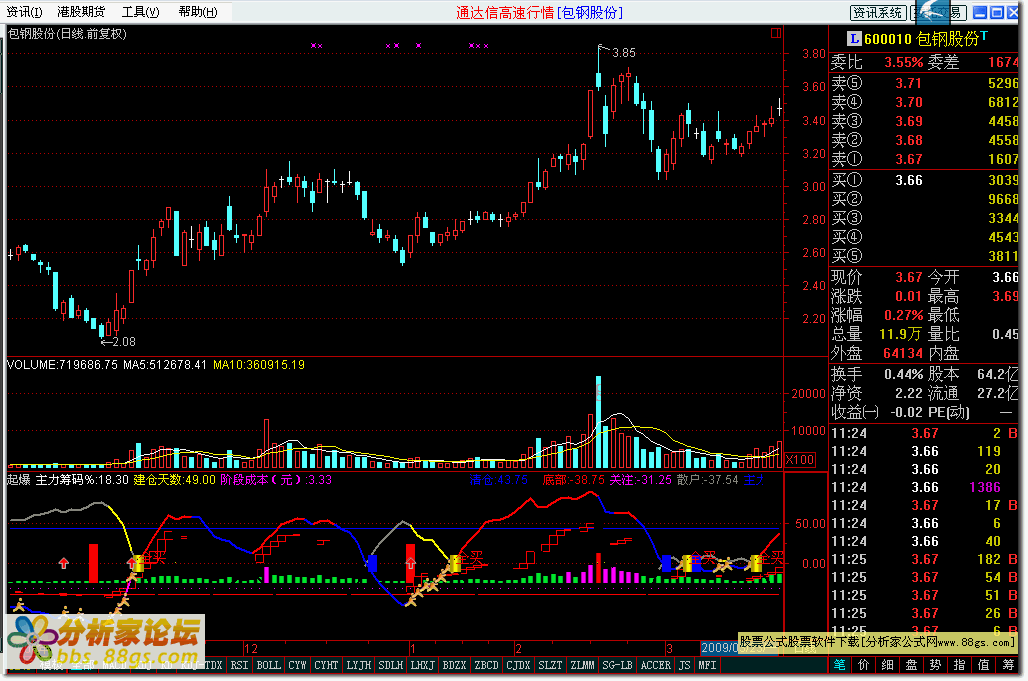
Task: Switch to the 细 detail tab
Action: pyautogui.click(x=888, y=665)
